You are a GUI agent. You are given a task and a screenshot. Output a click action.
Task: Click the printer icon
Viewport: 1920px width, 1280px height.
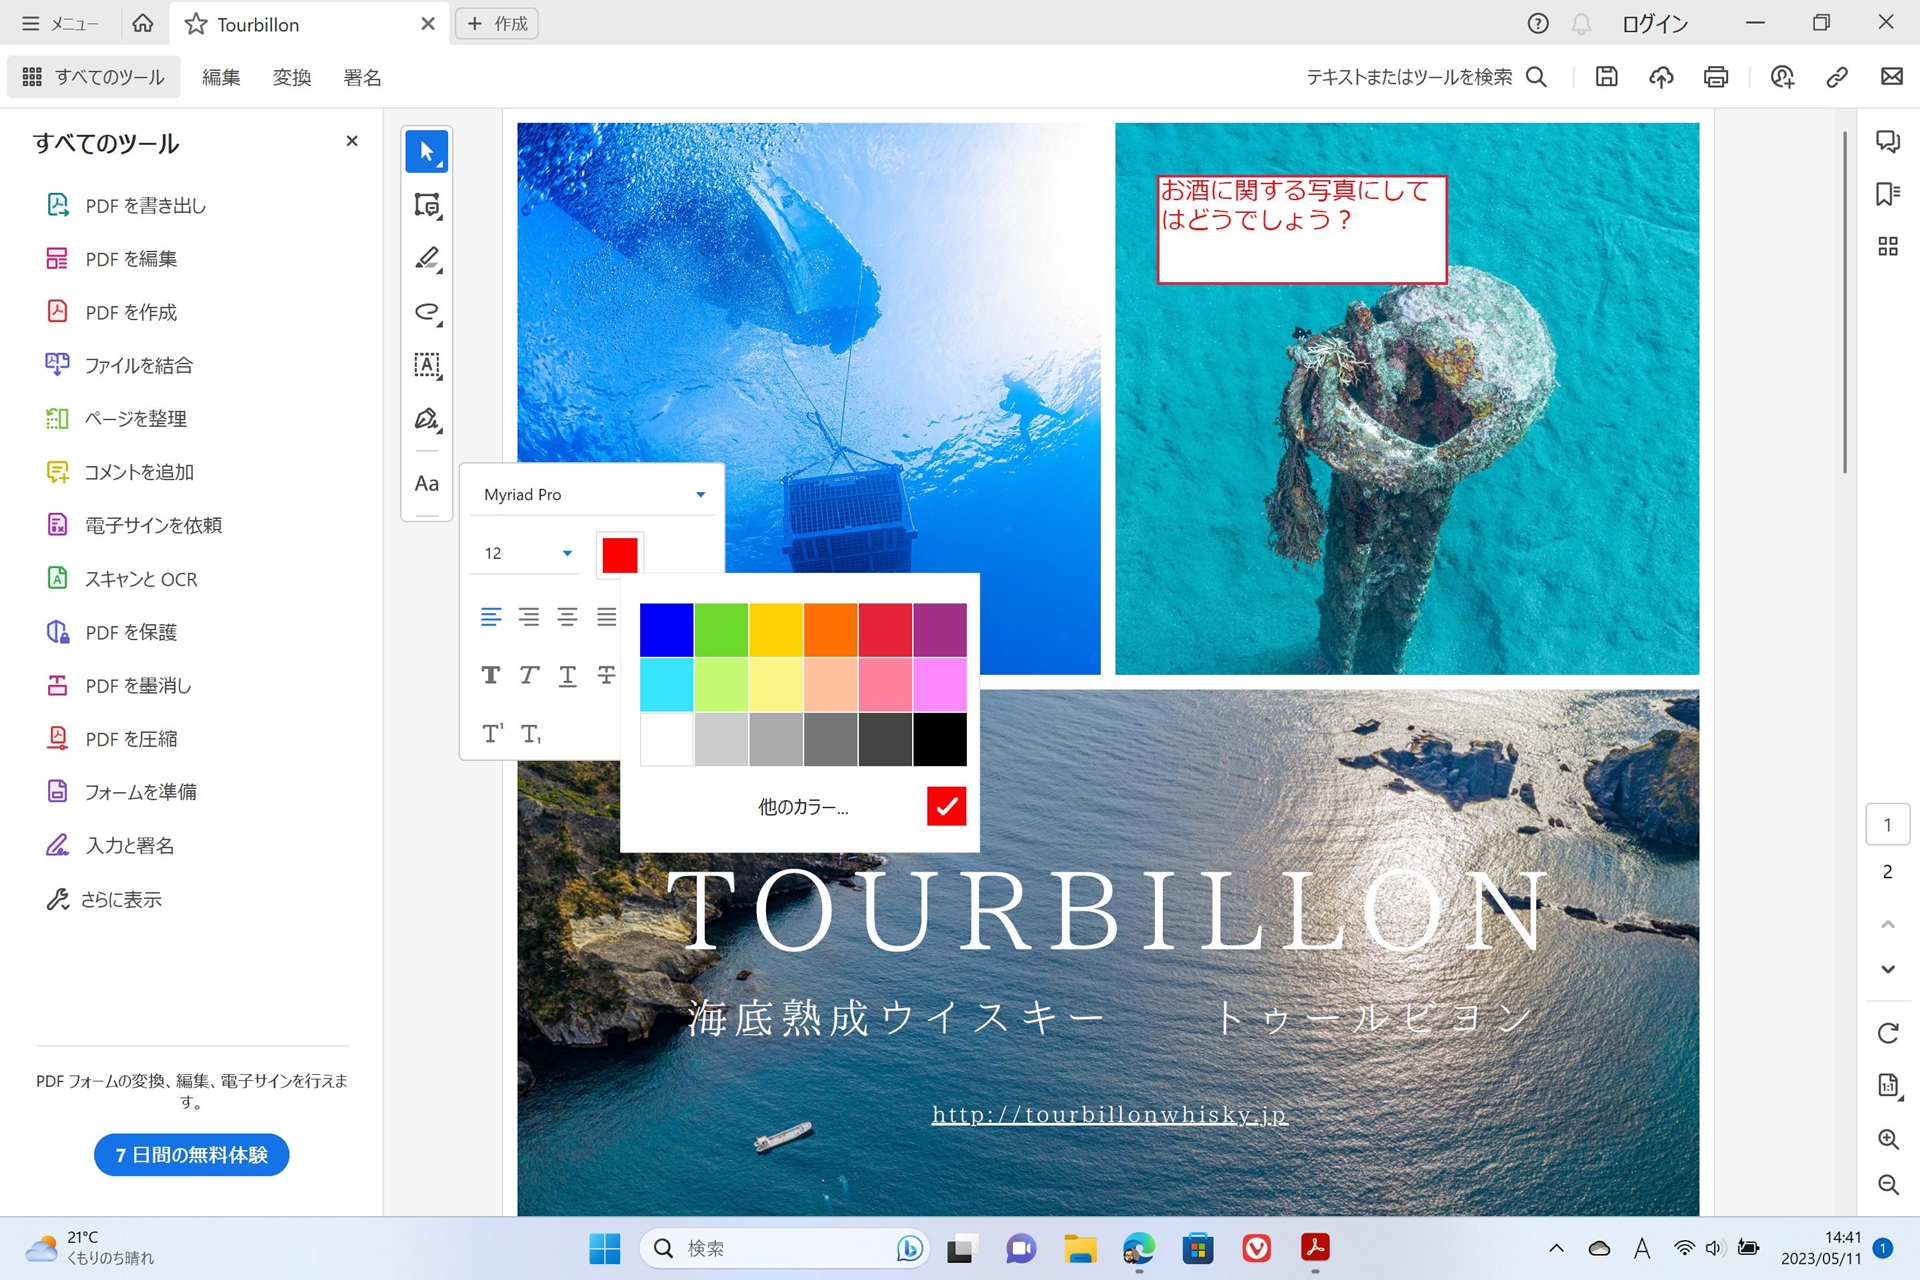pyautogui.click(x=1716, y=77)
